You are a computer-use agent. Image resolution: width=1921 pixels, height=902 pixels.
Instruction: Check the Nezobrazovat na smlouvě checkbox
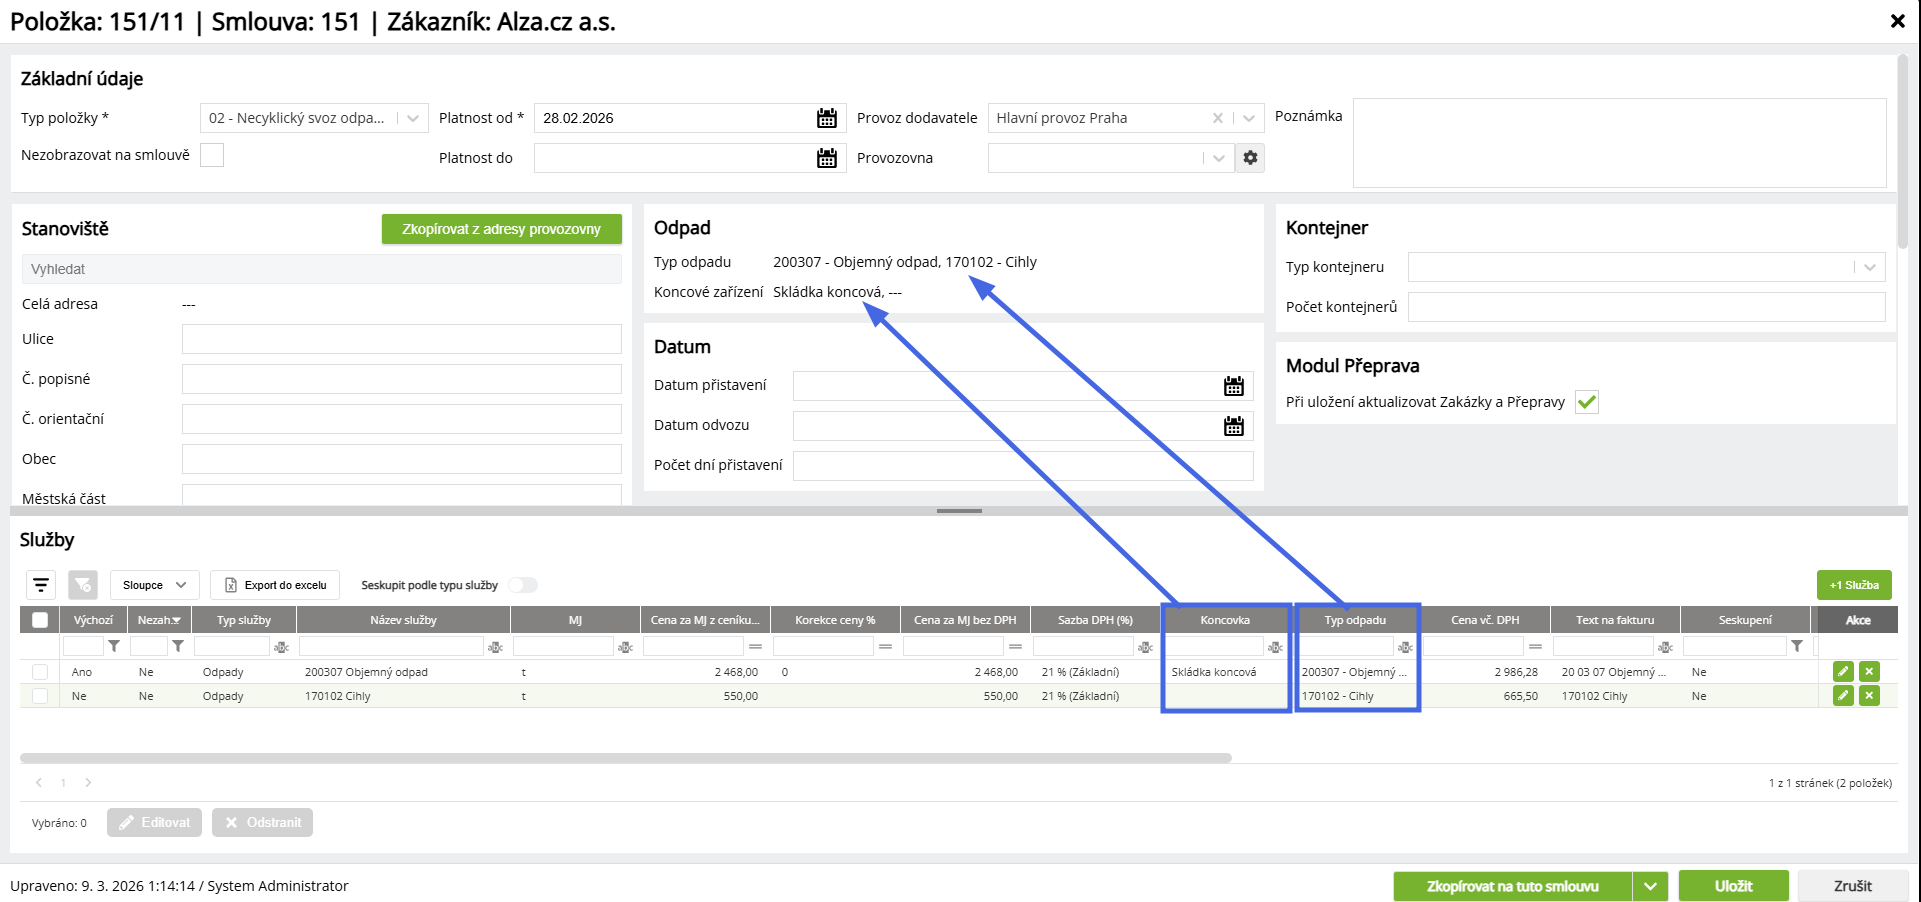(212, 155)
